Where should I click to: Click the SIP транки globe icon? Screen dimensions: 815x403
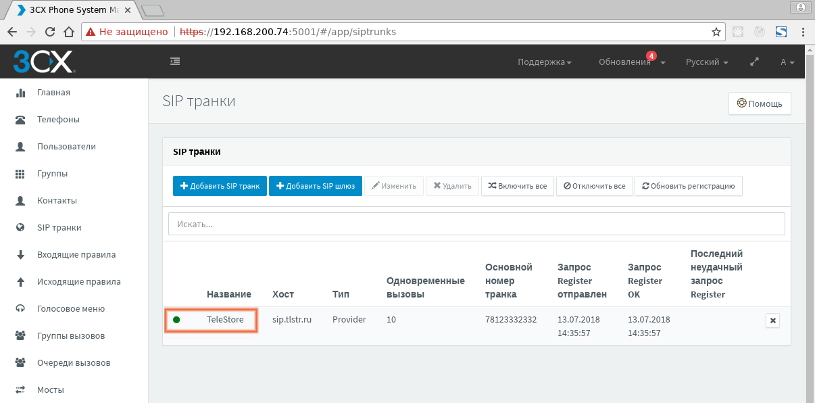coord(20,228)
